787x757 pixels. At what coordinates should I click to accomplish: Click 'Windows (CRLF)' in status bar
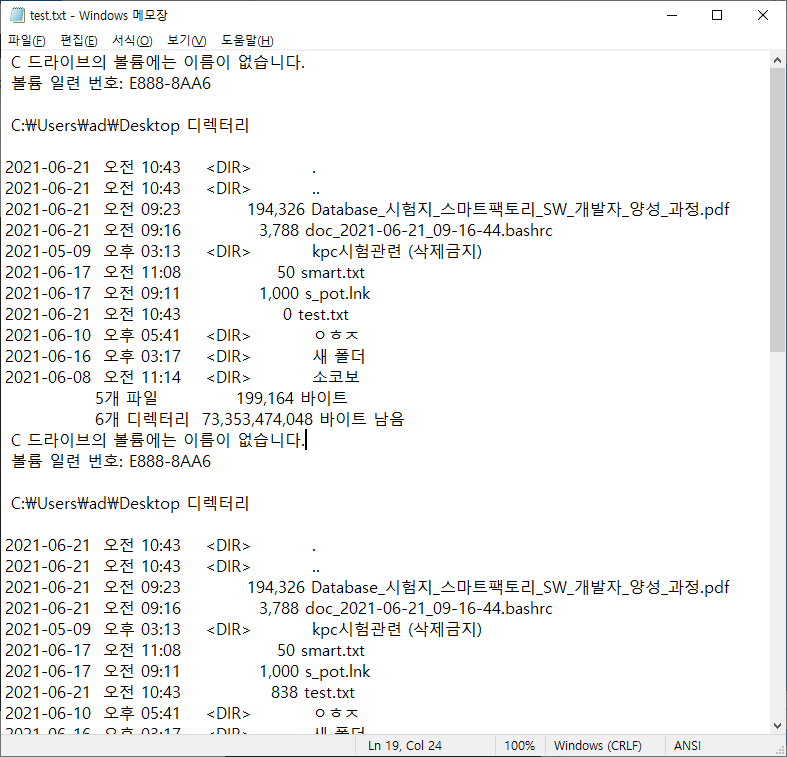pyautogui.click(x=597, y=745)
